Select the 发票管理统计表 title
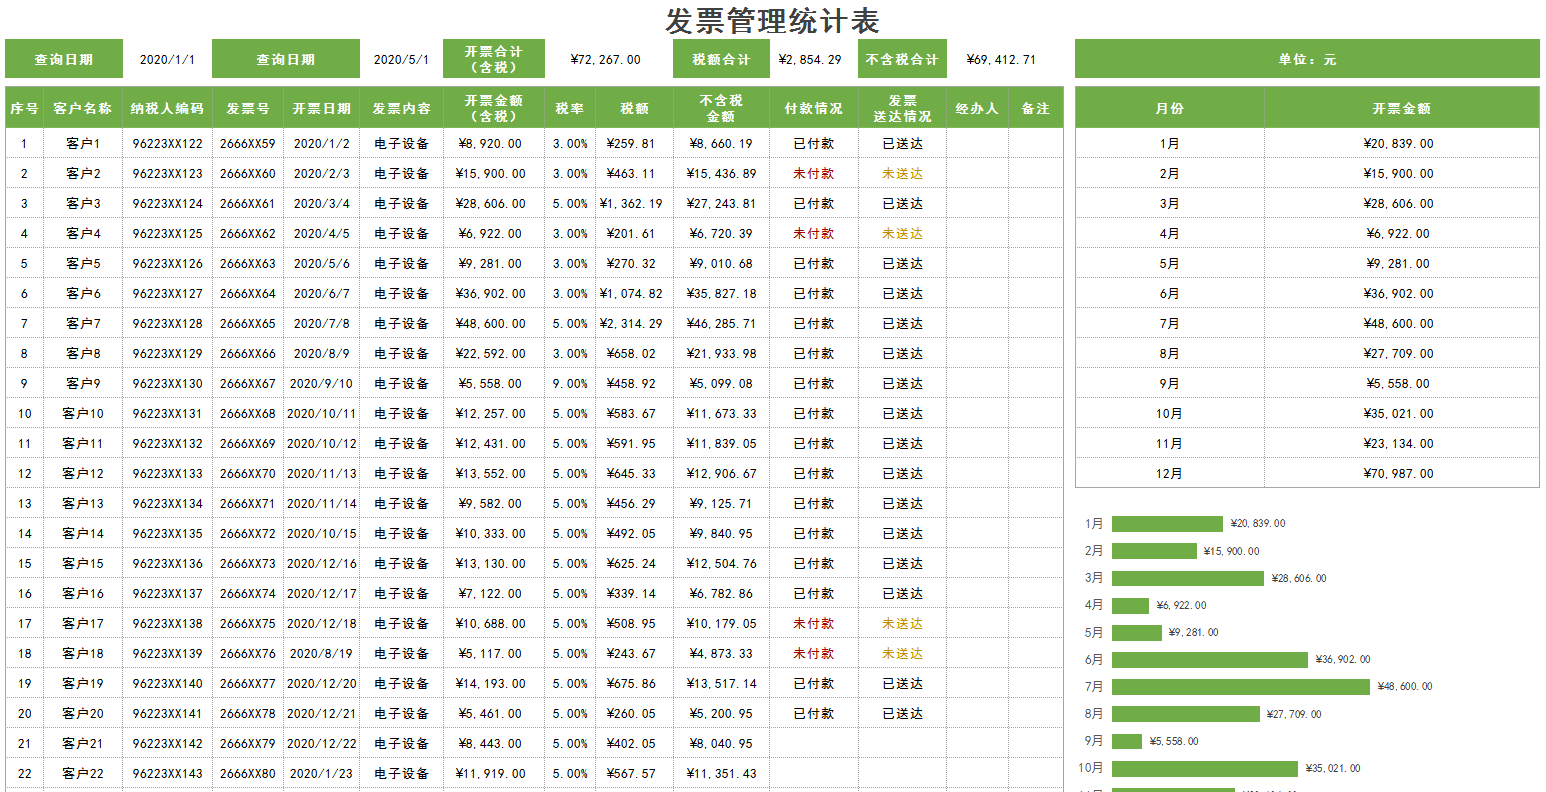This screenshot has width=1546, height=792. click(772, 21)
